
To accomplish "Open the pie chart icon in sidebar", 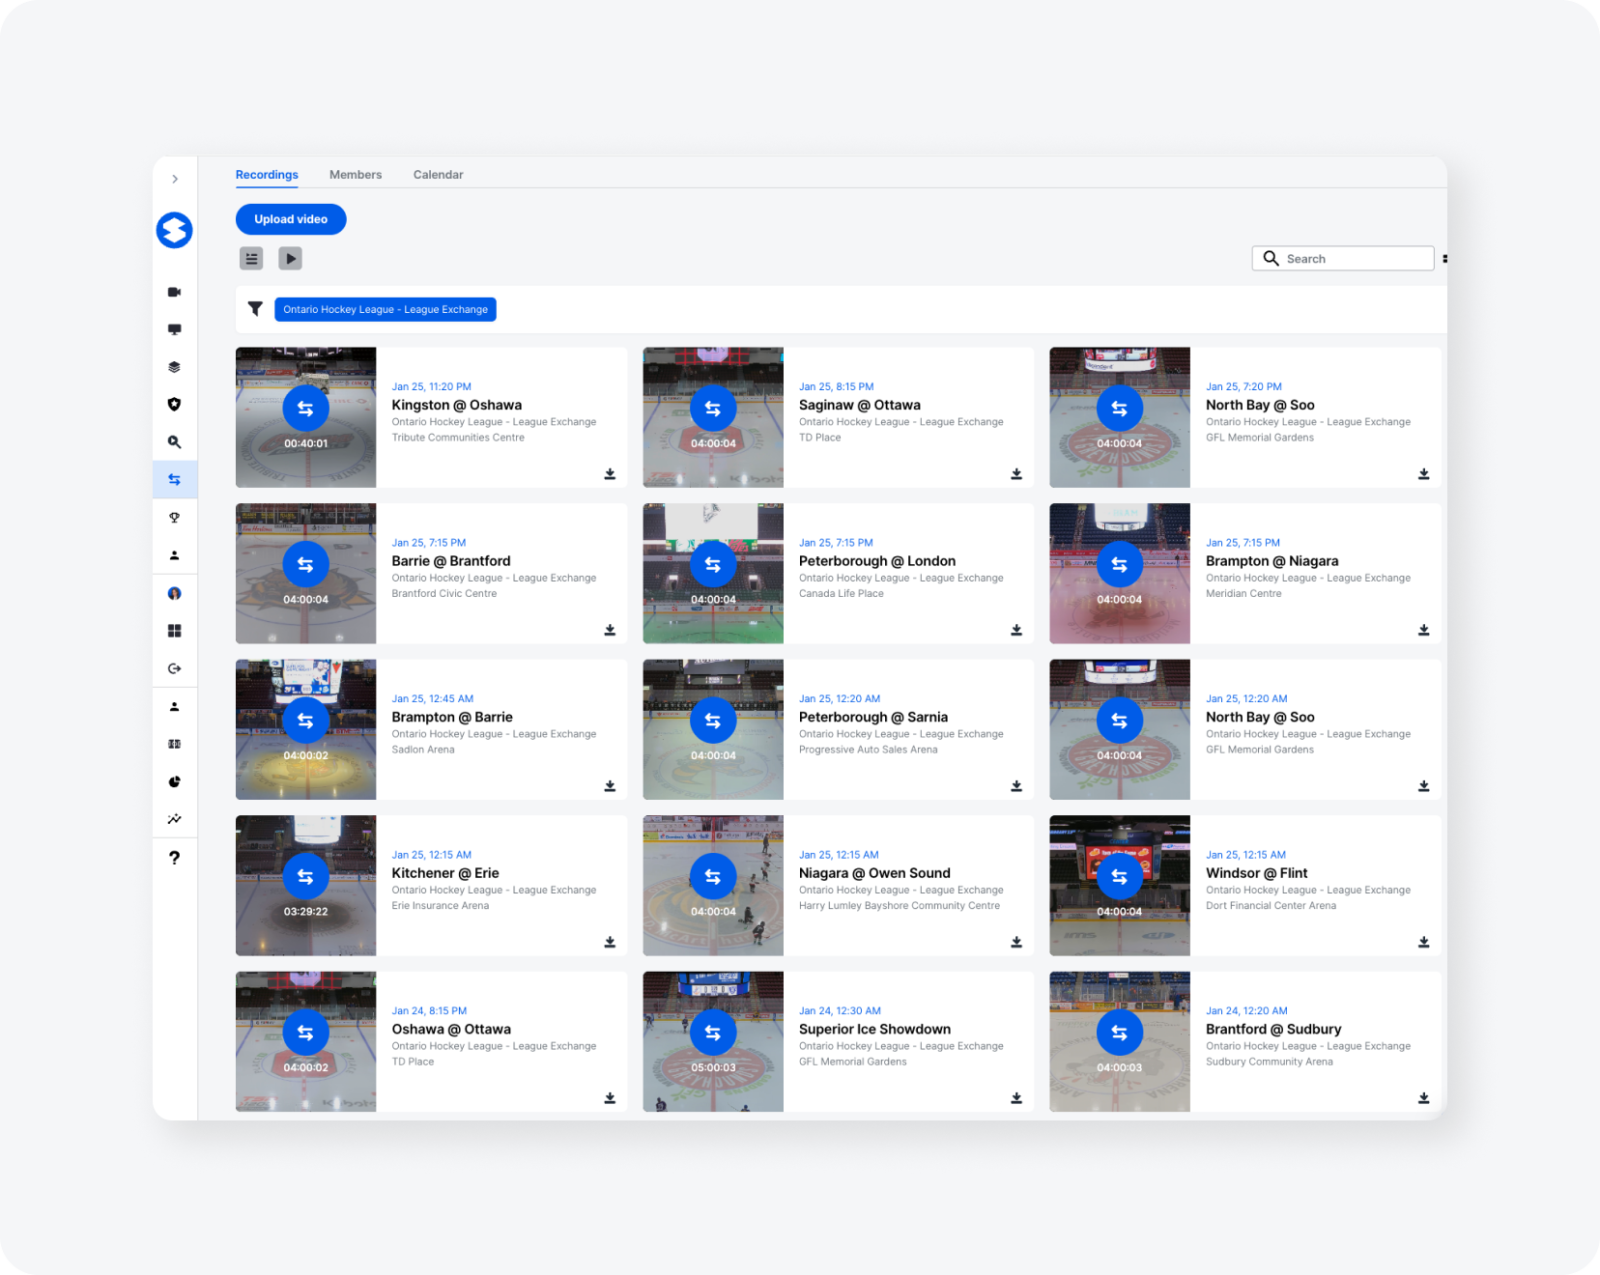I will [174, 782].
